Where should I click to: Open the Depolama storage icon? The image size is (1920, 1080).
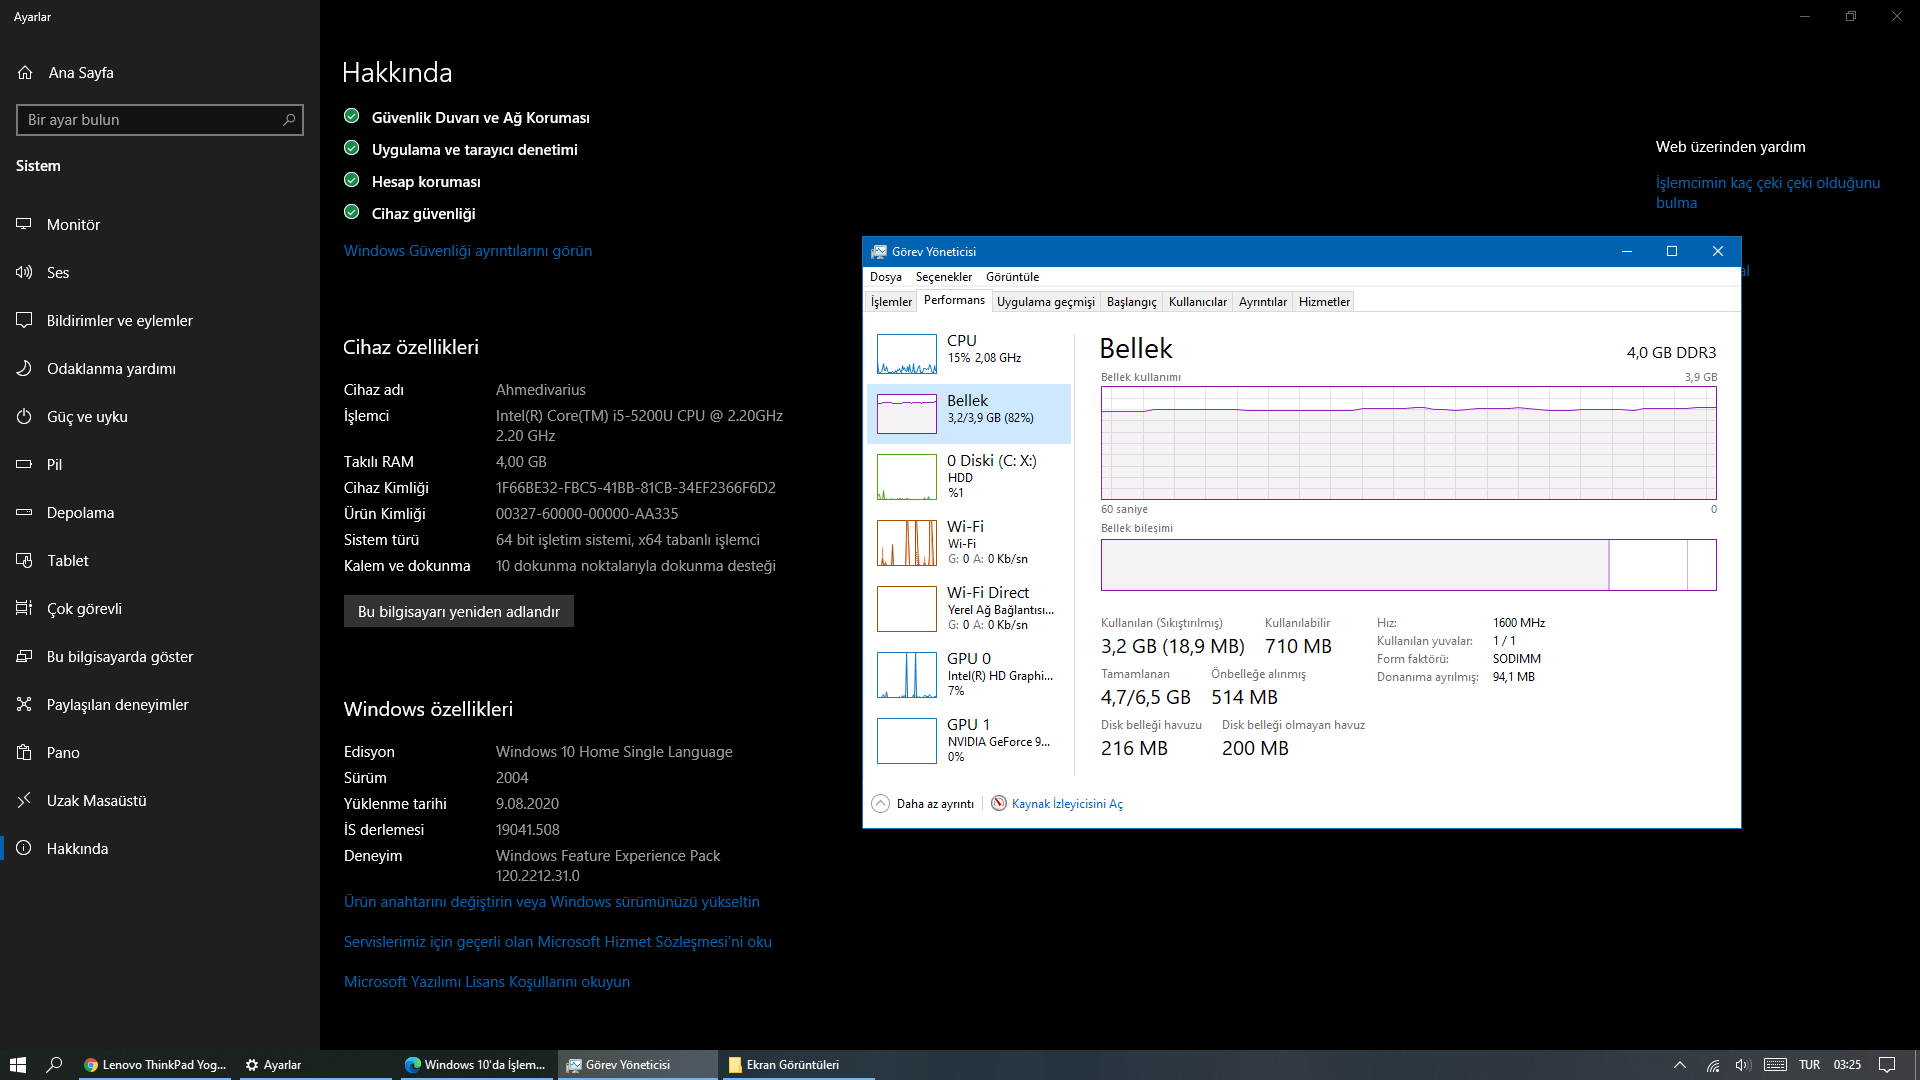point(24,512)
